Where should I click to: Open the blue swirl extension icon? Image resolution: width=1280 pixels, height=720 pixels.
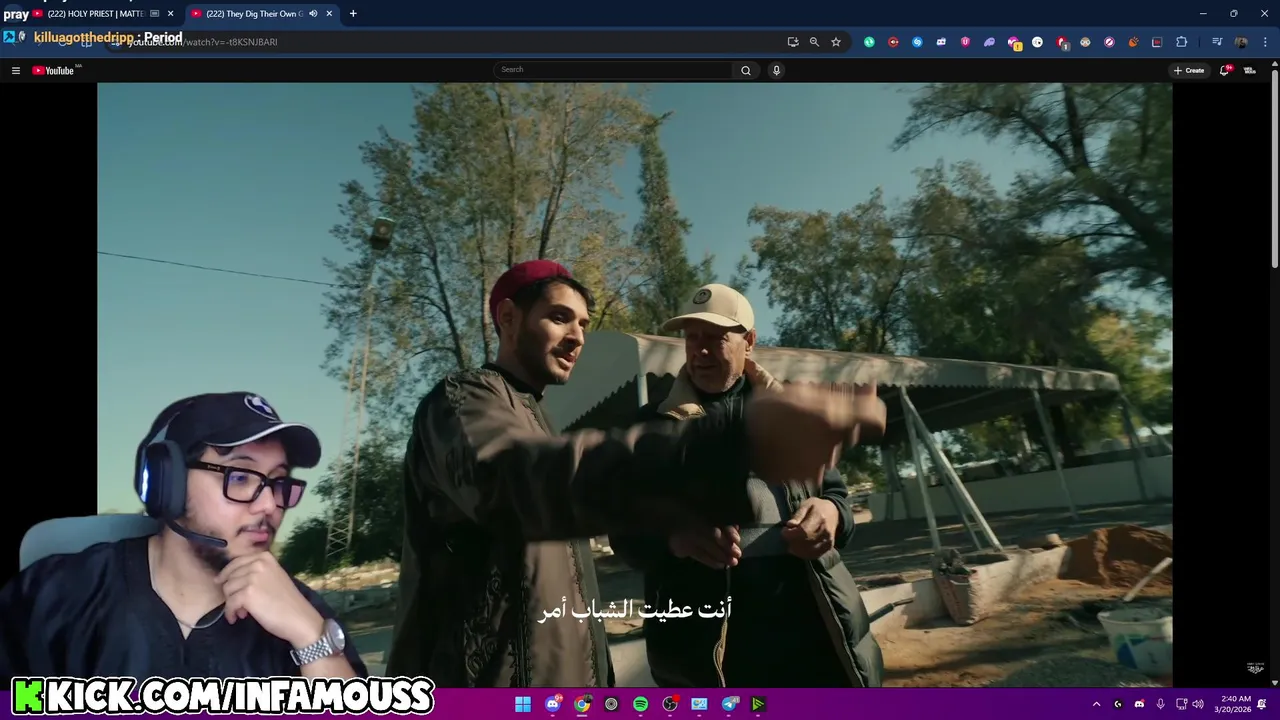[x=917, y=42]
